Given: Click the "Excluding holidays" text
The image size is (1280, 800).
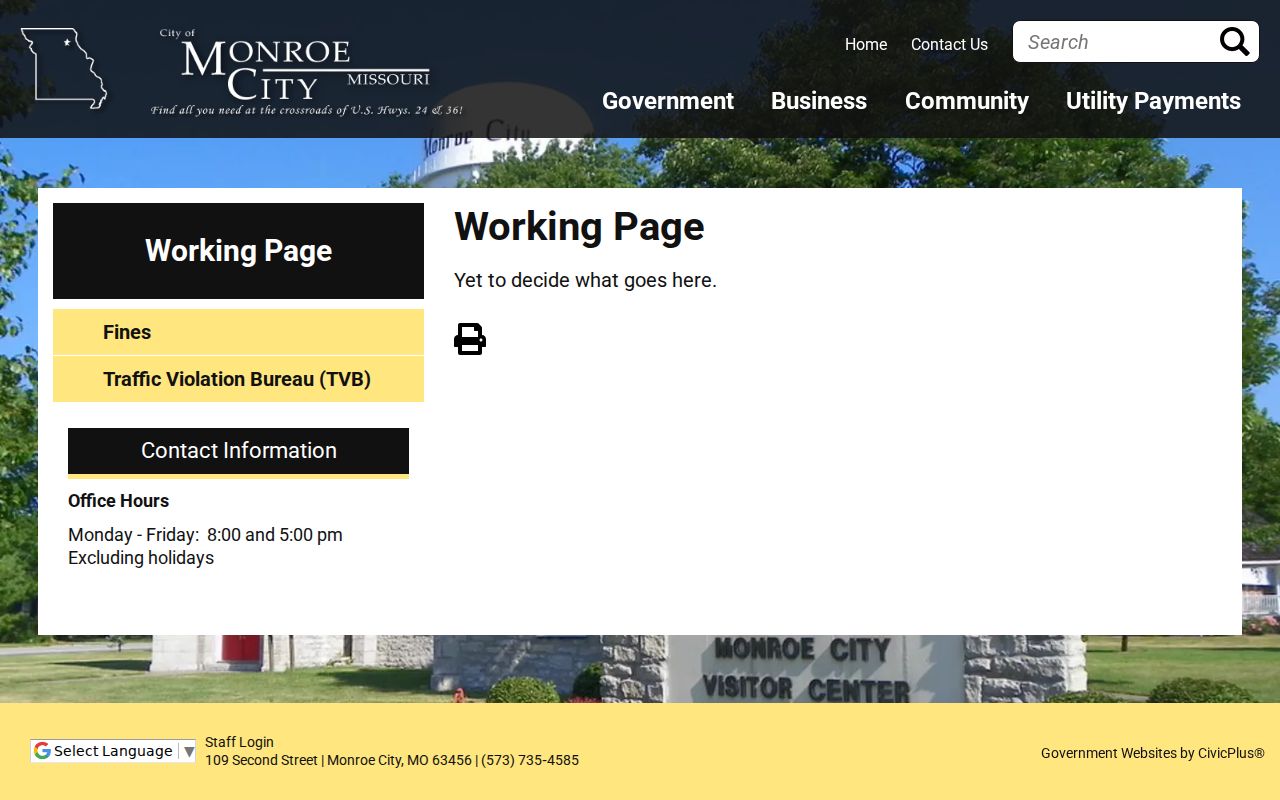Looking at the screenshot, I should 141,558.
